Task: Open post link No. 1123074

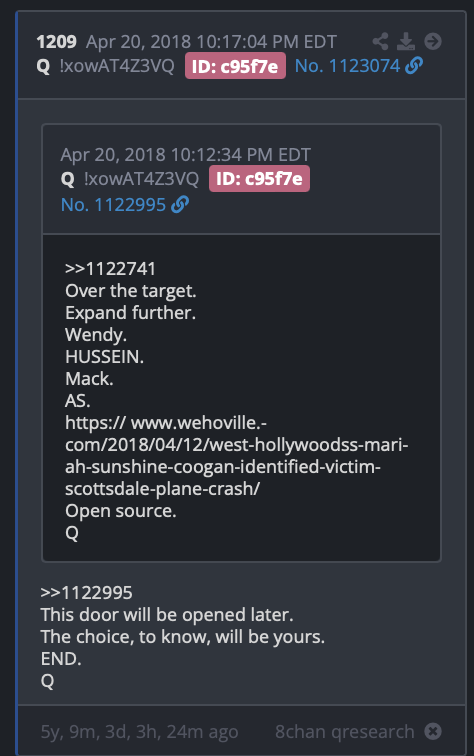Action: [347, 66]
